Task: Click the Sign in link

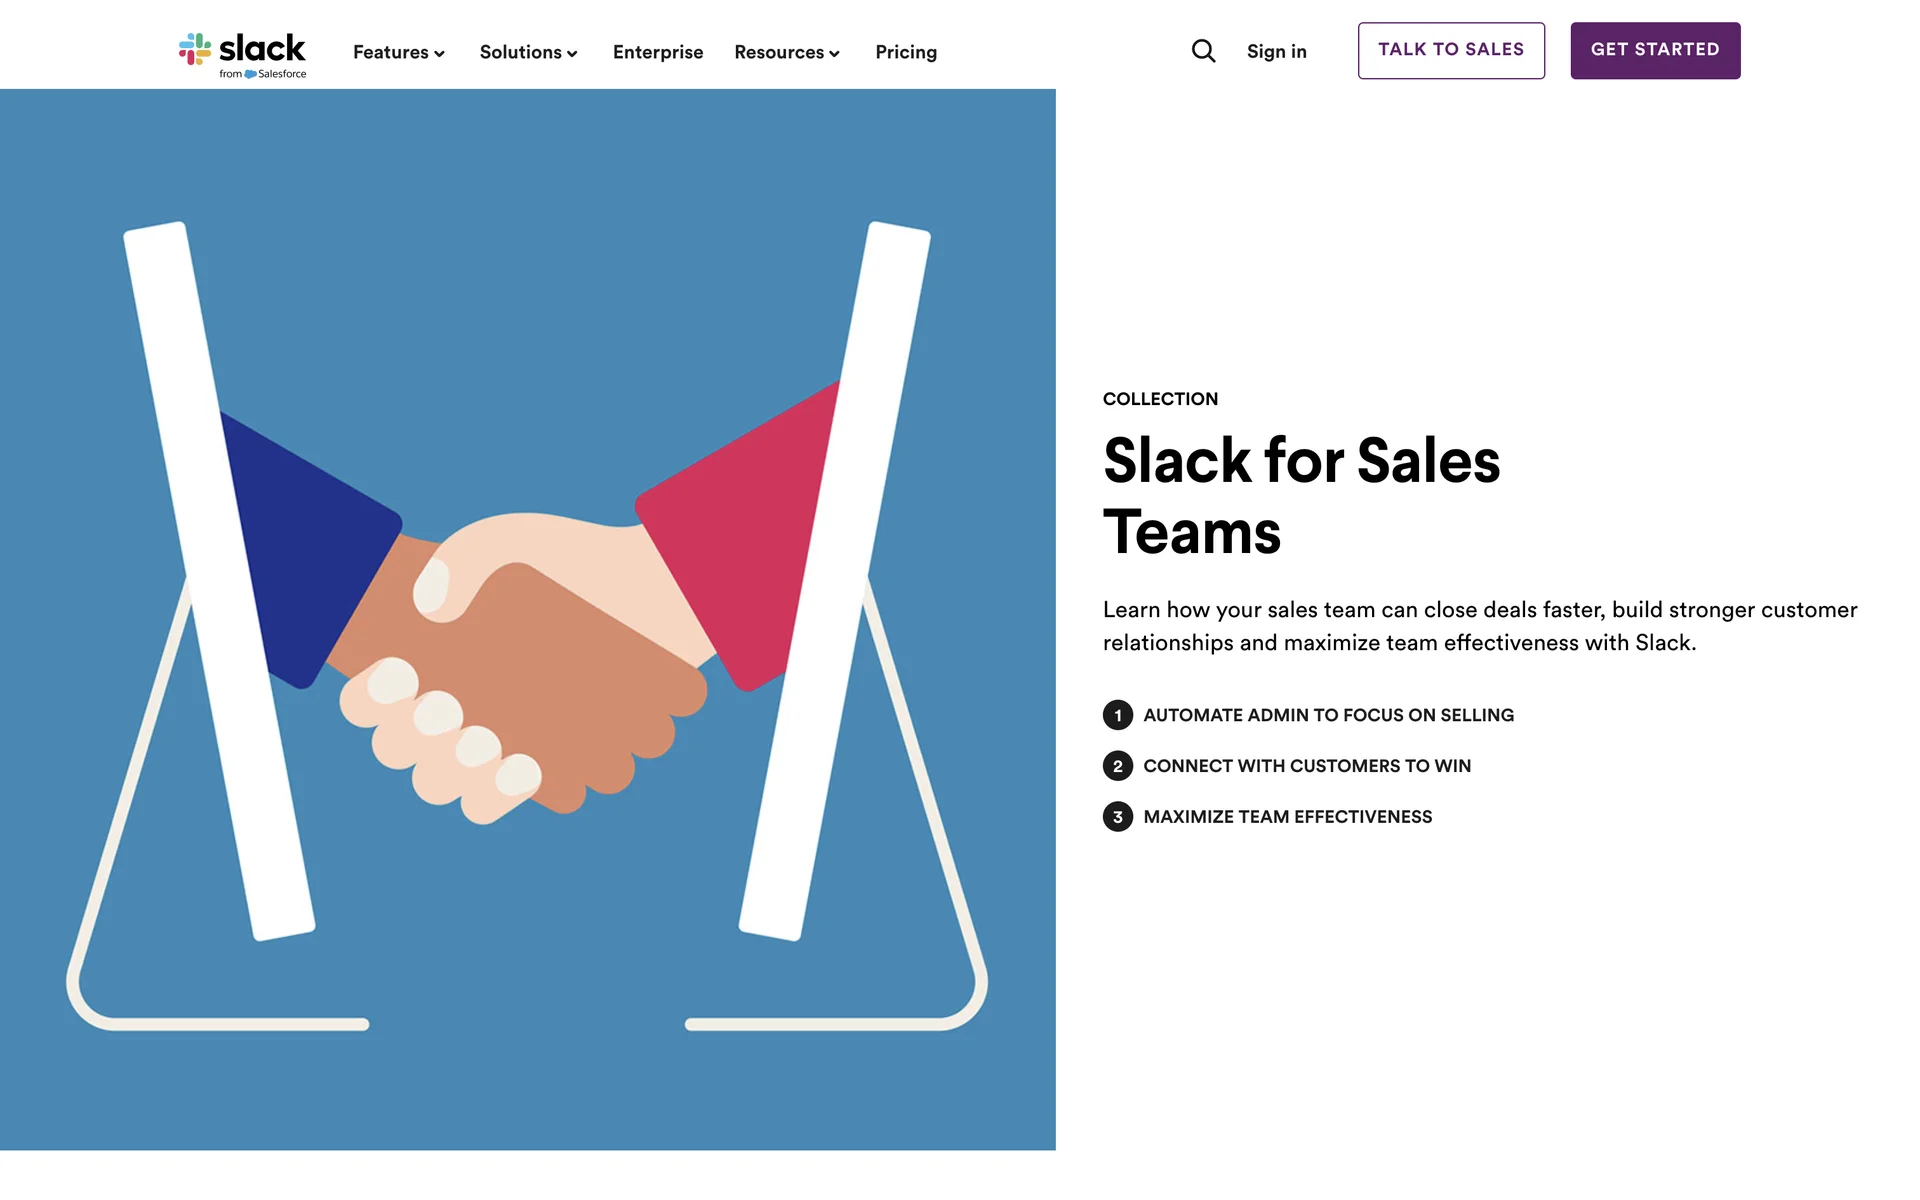Action: click(x=1276, y=52)
